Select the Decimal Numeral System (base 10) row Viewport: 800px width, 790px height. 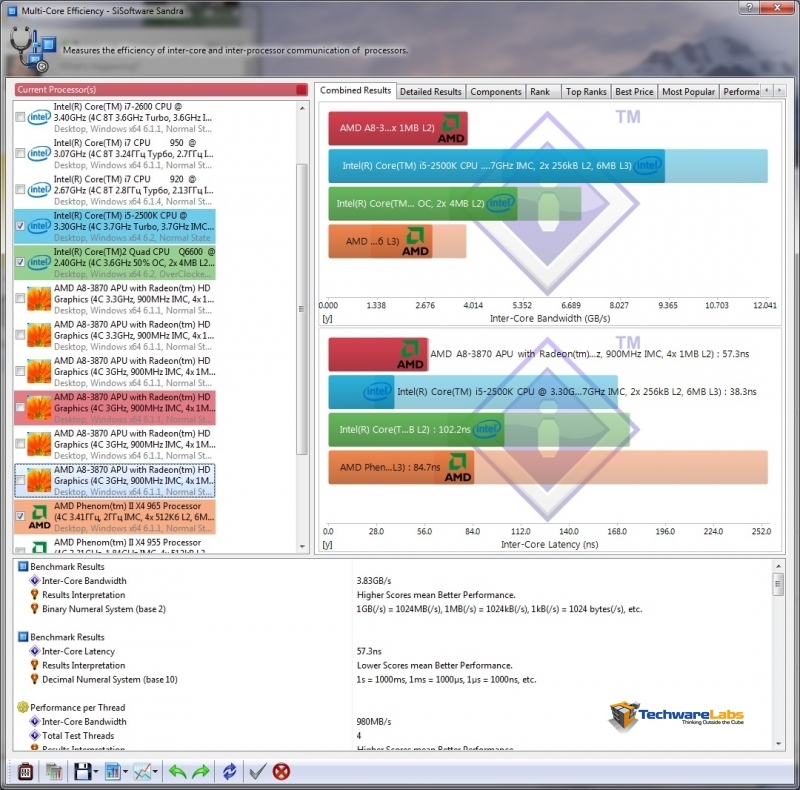tap(110, 679)
